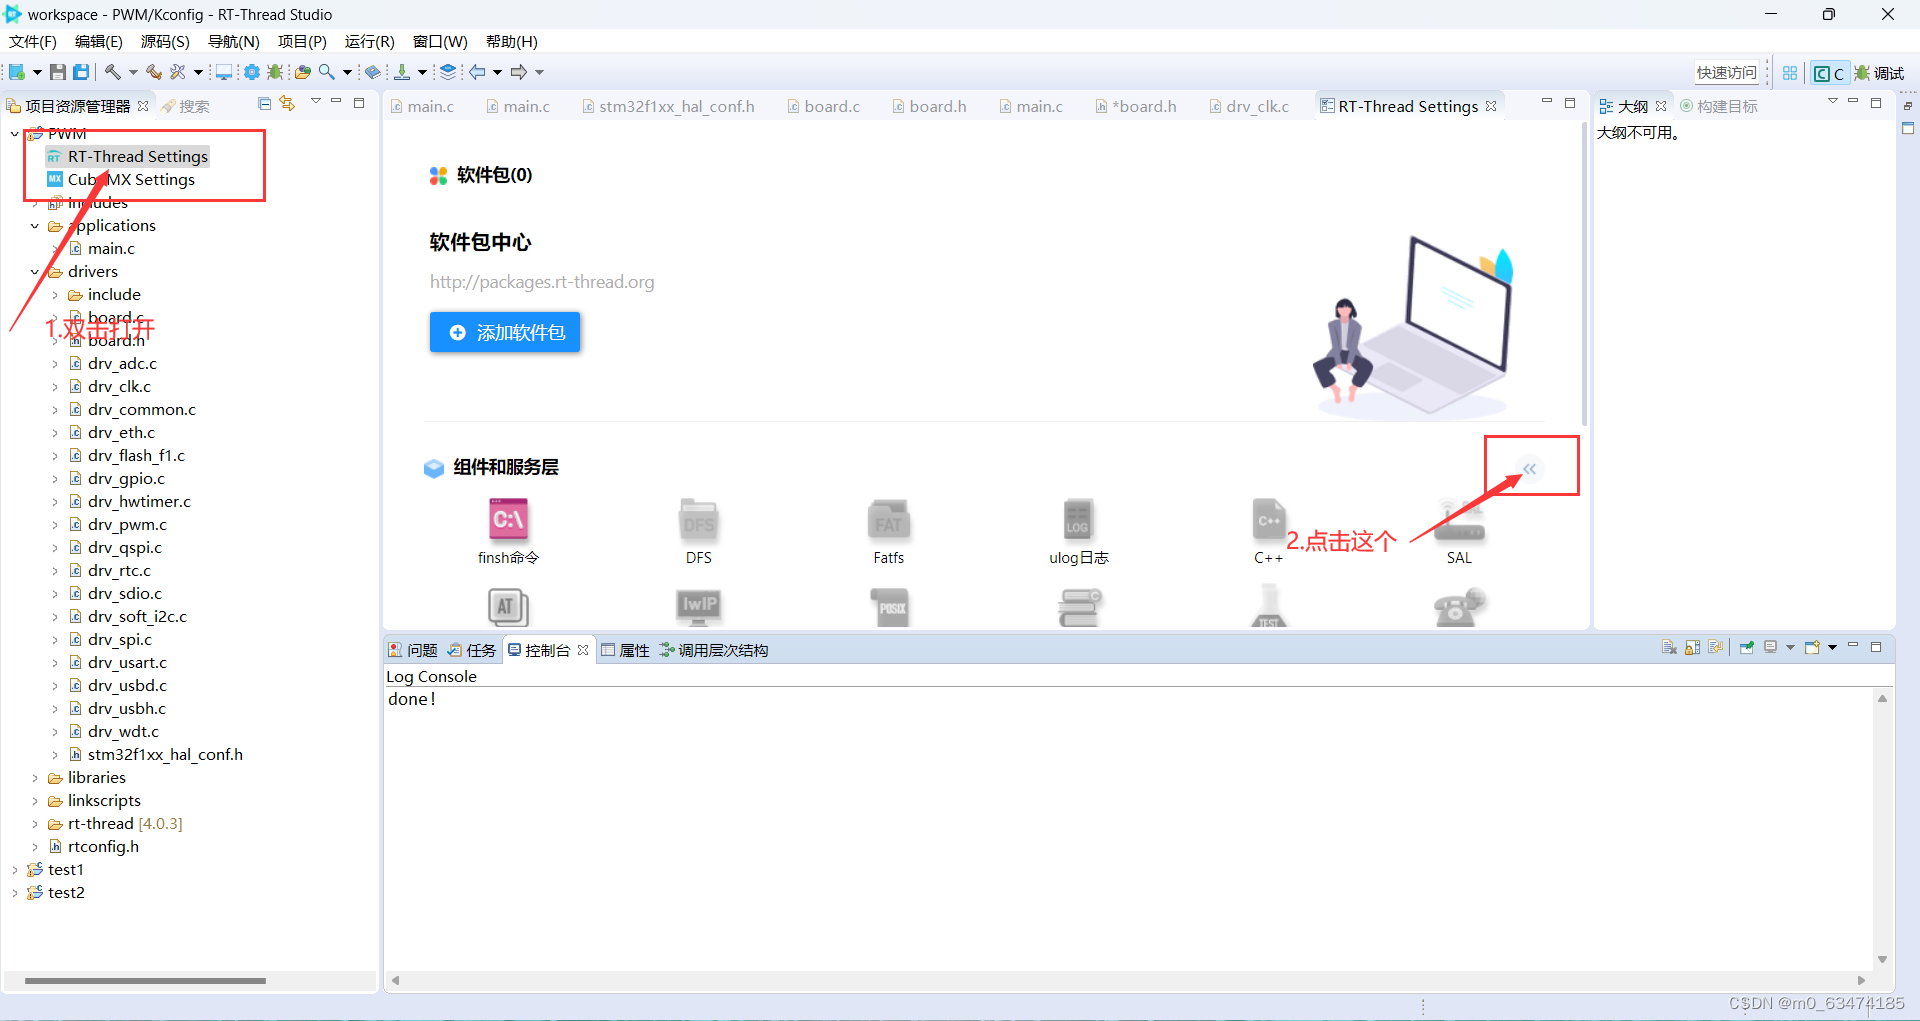Save the current file with the single floppy icon
This screenshot has width=1920, height=1021.
[58, 72]
